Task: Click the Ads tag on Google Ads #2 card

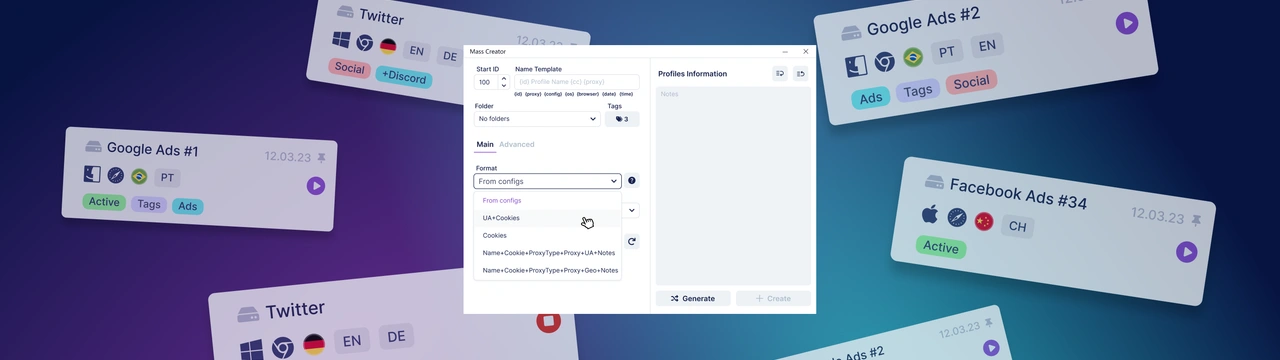Action: click(871, 98)
